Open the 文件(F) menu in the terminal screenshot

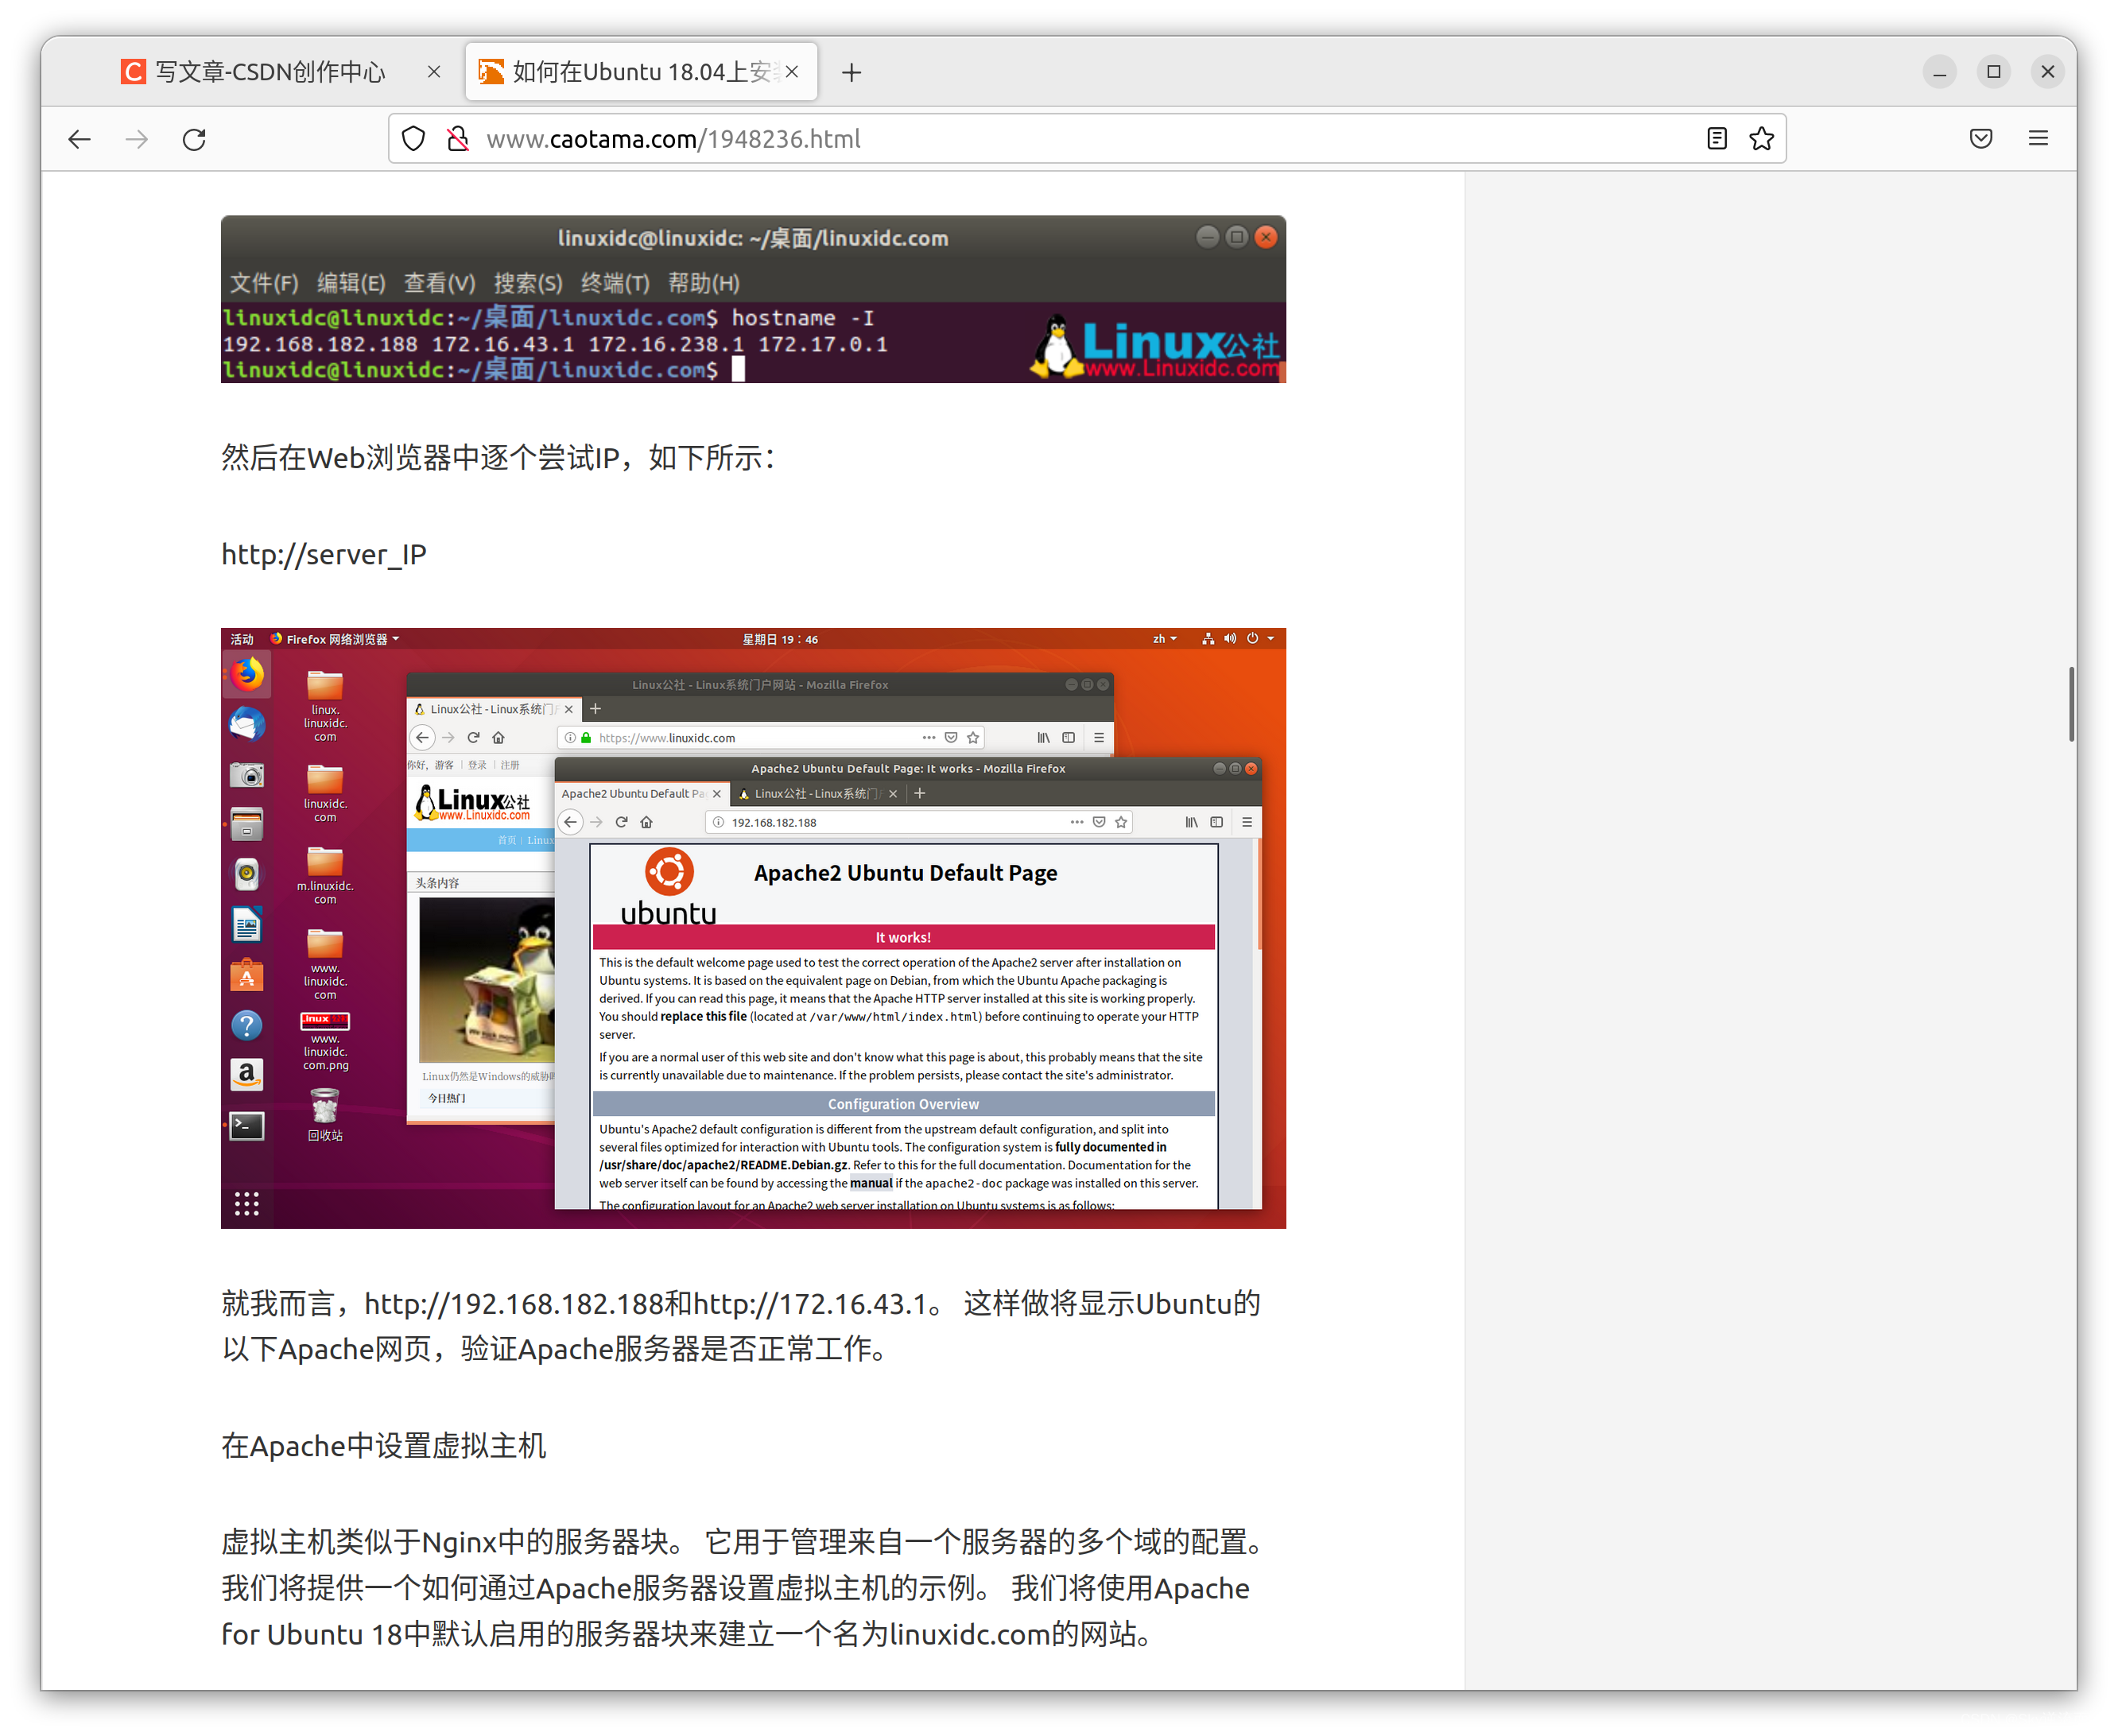tap(263, 283)
